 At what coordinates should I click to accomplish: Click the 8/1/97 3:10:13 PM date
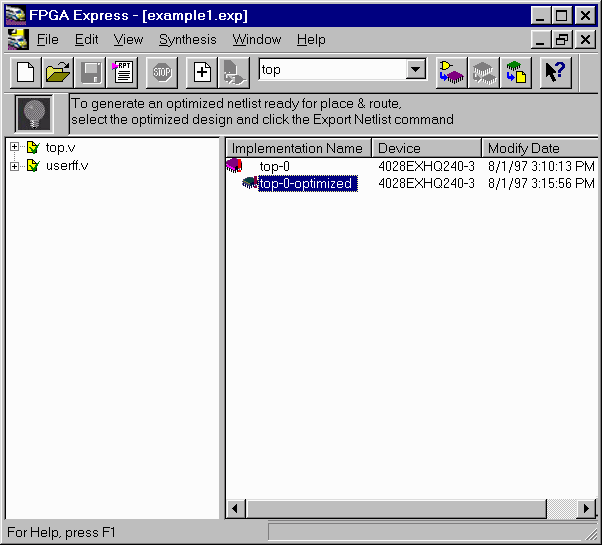pyautogui.click(x=541, y=166)
